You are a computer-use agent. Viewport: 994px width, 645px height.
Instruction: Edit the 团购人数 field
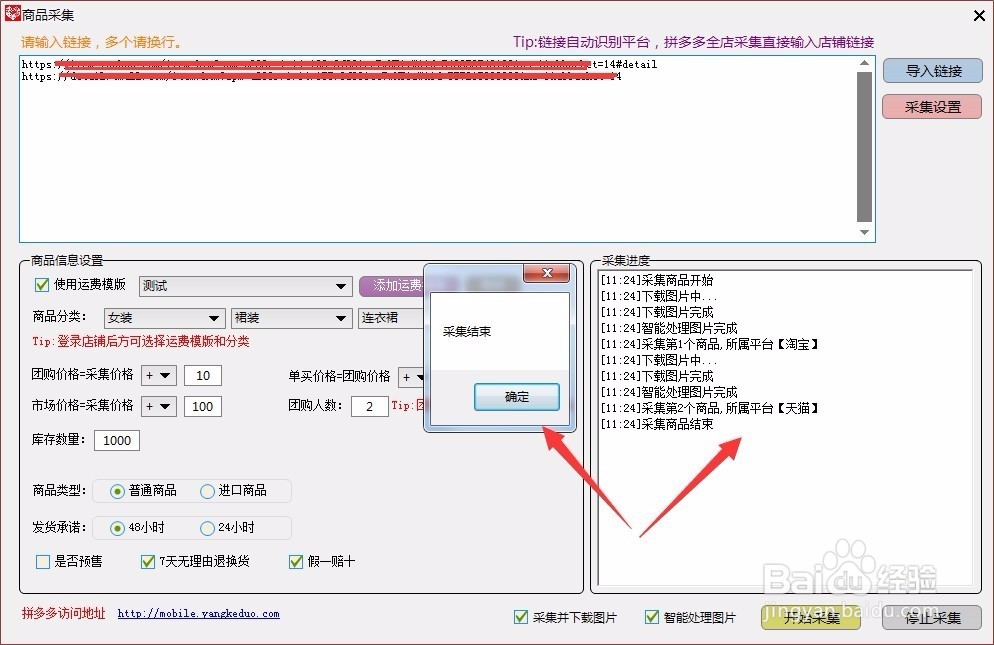tap(370, 407)
